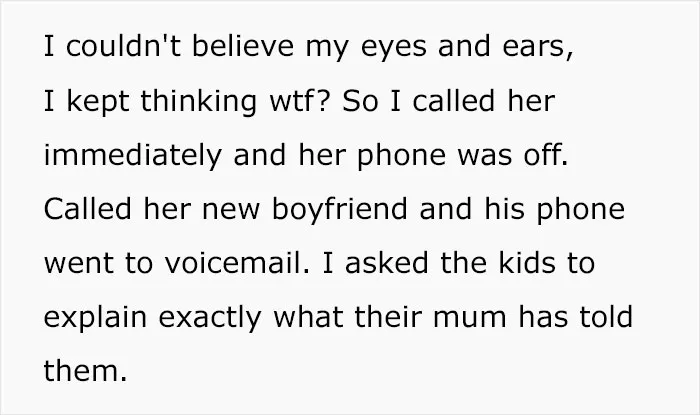Click the word "couldn't" in first line
700x415 pixels.
124,46
